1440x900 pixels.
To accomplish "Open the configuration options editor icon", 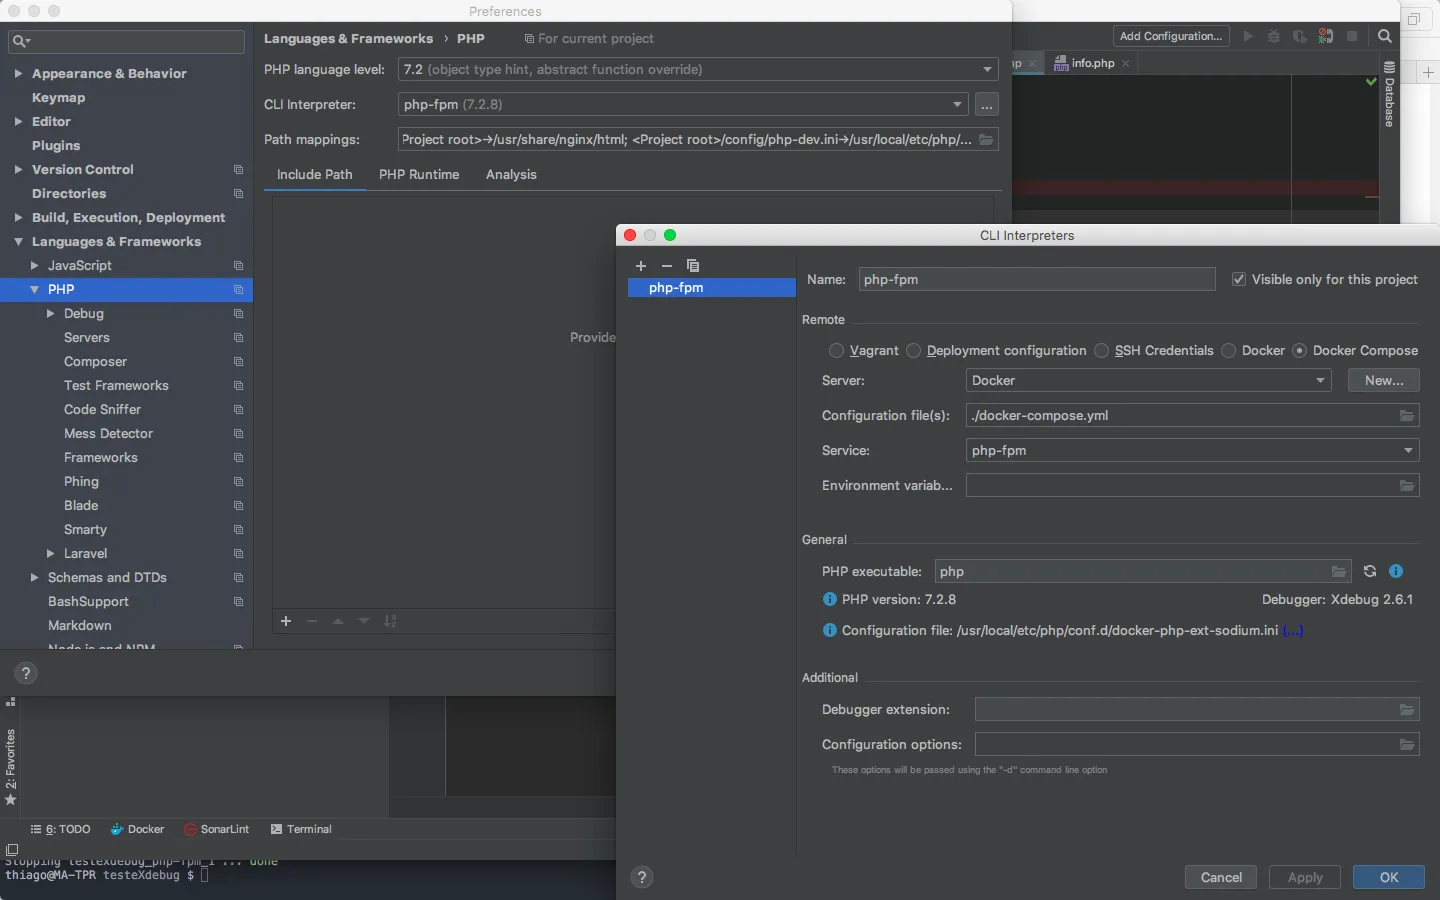I will [x=1407, y=745].
